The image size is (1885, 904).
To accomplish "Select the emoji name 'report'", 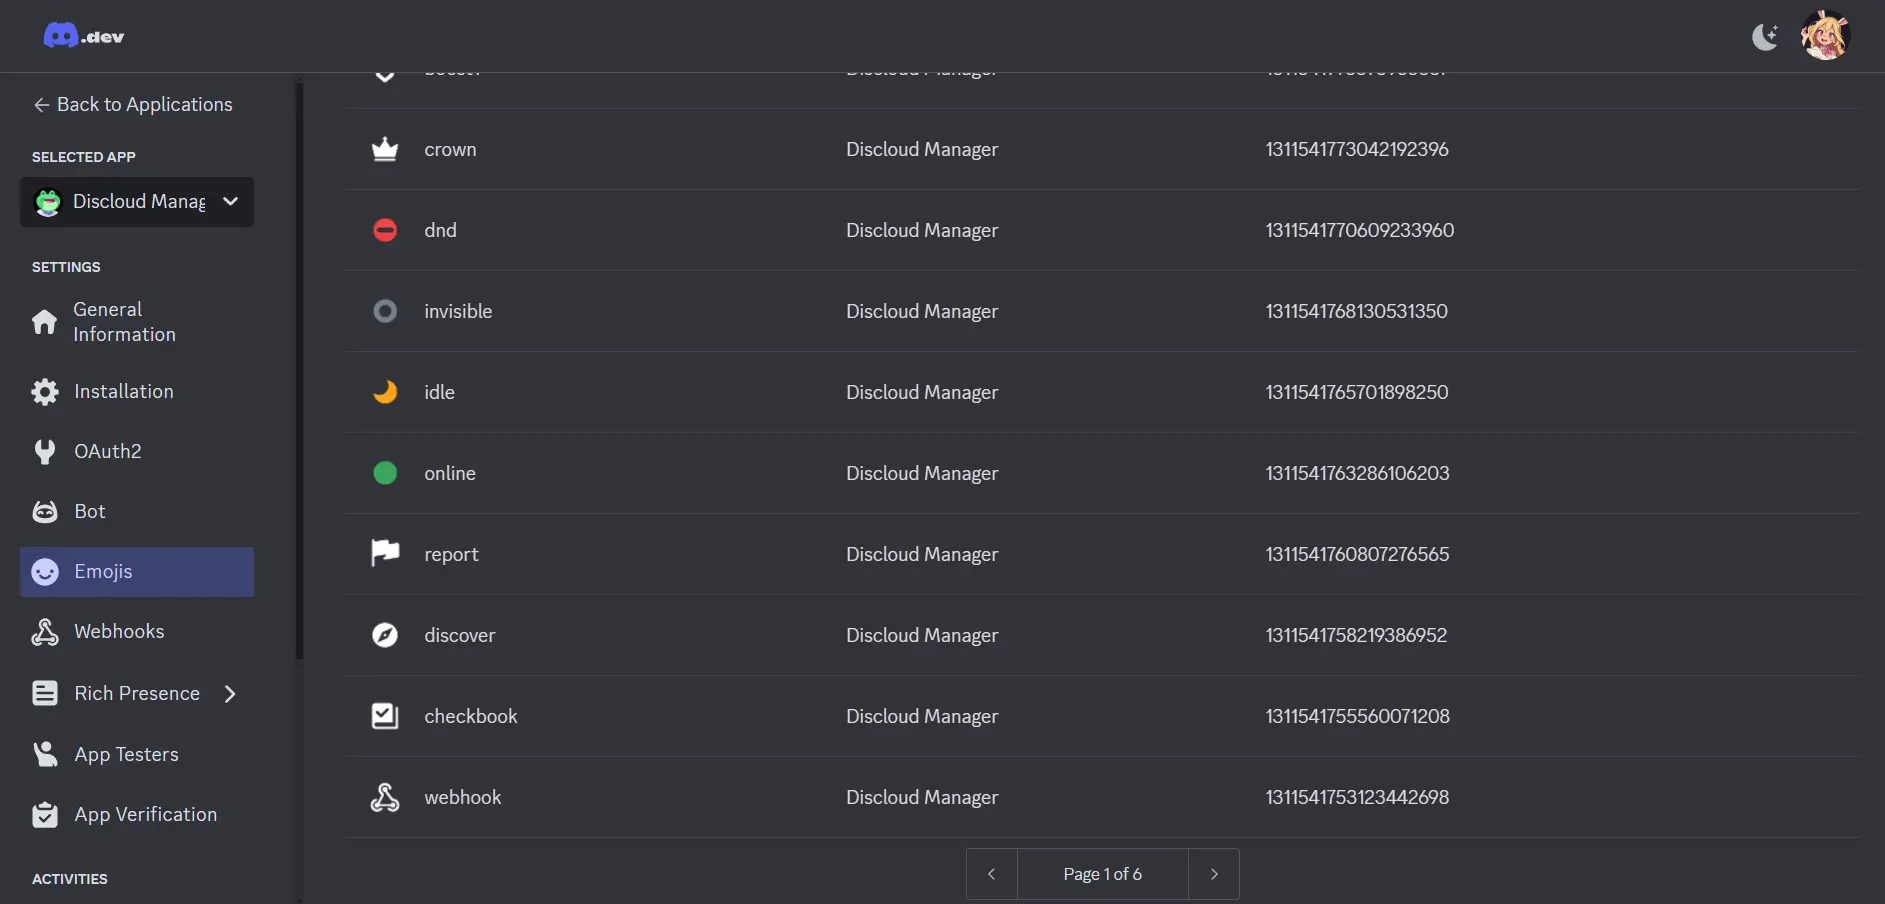I will point(451,555).
